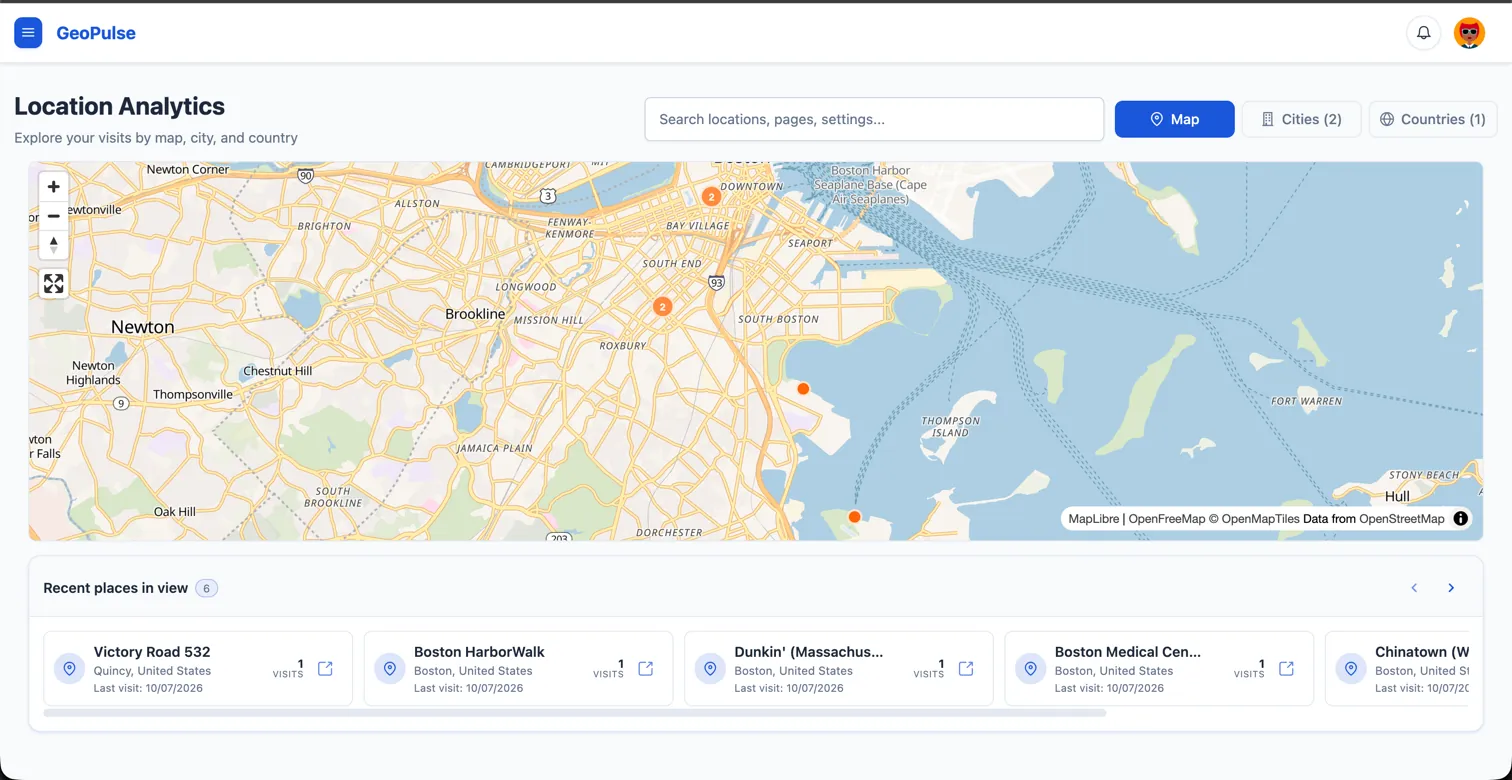Open Dunkin' (Massachus... external link icon

pyautogui.click(x=966, y=668)
